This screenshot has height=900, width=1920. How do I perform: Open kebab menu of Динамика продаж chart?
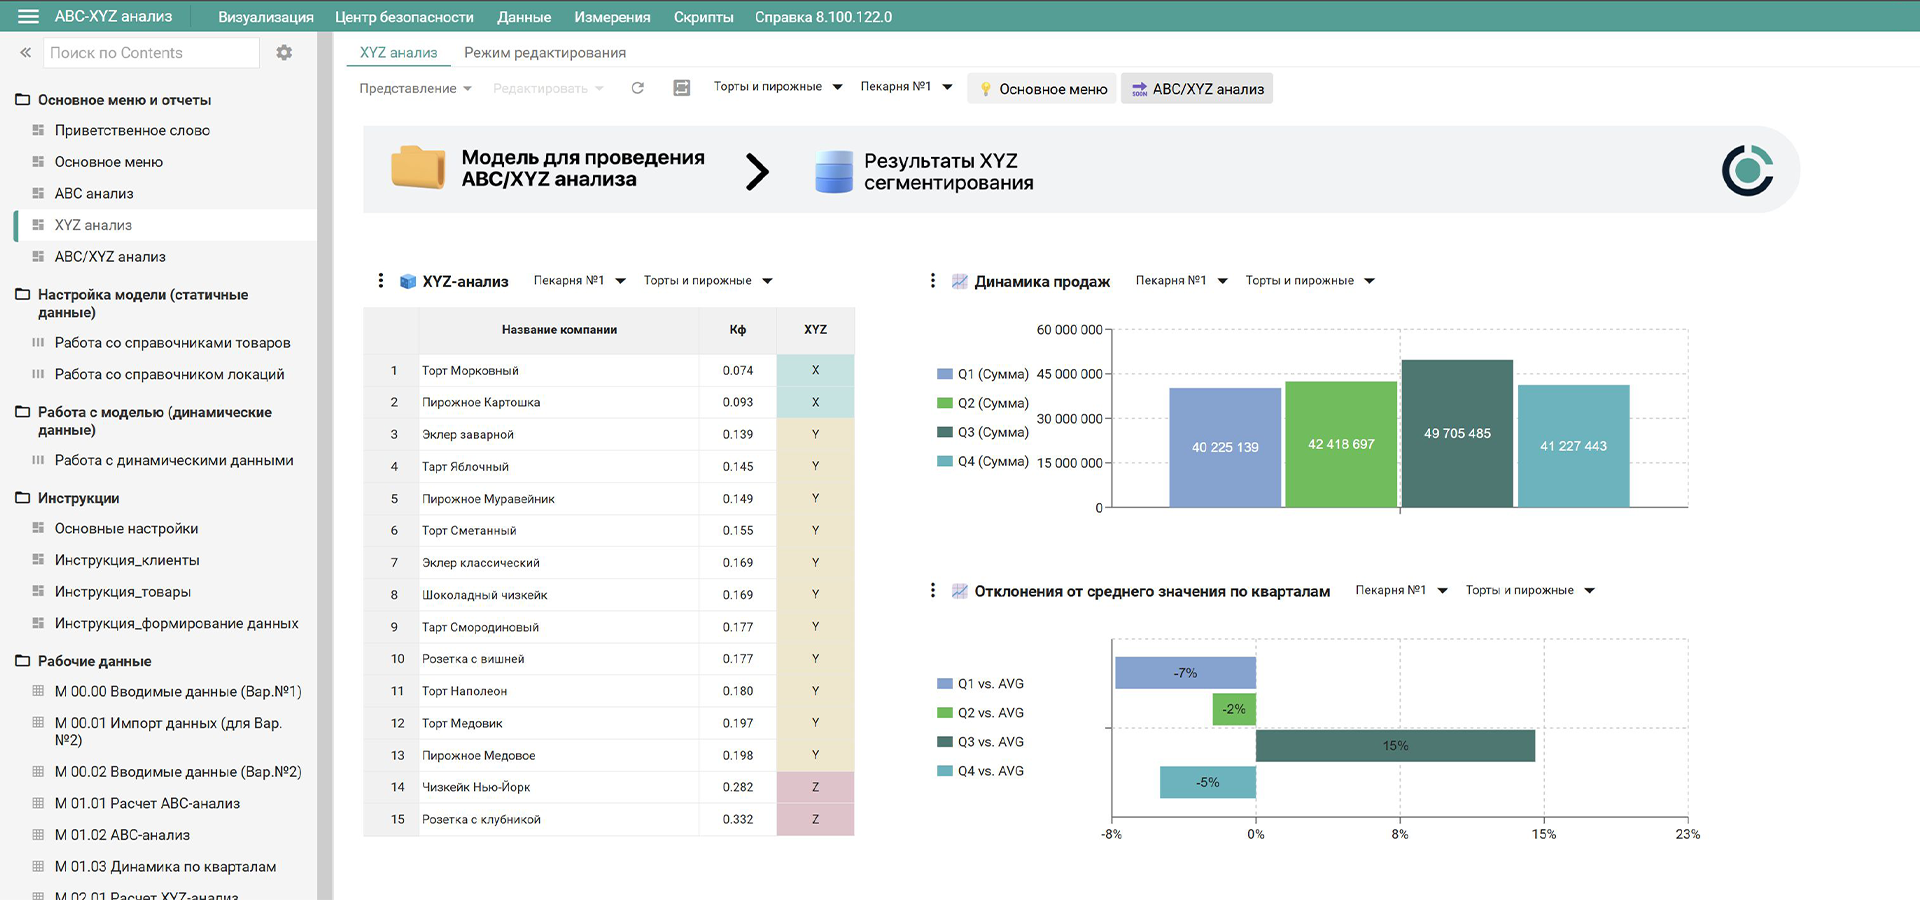click(933, 281)
